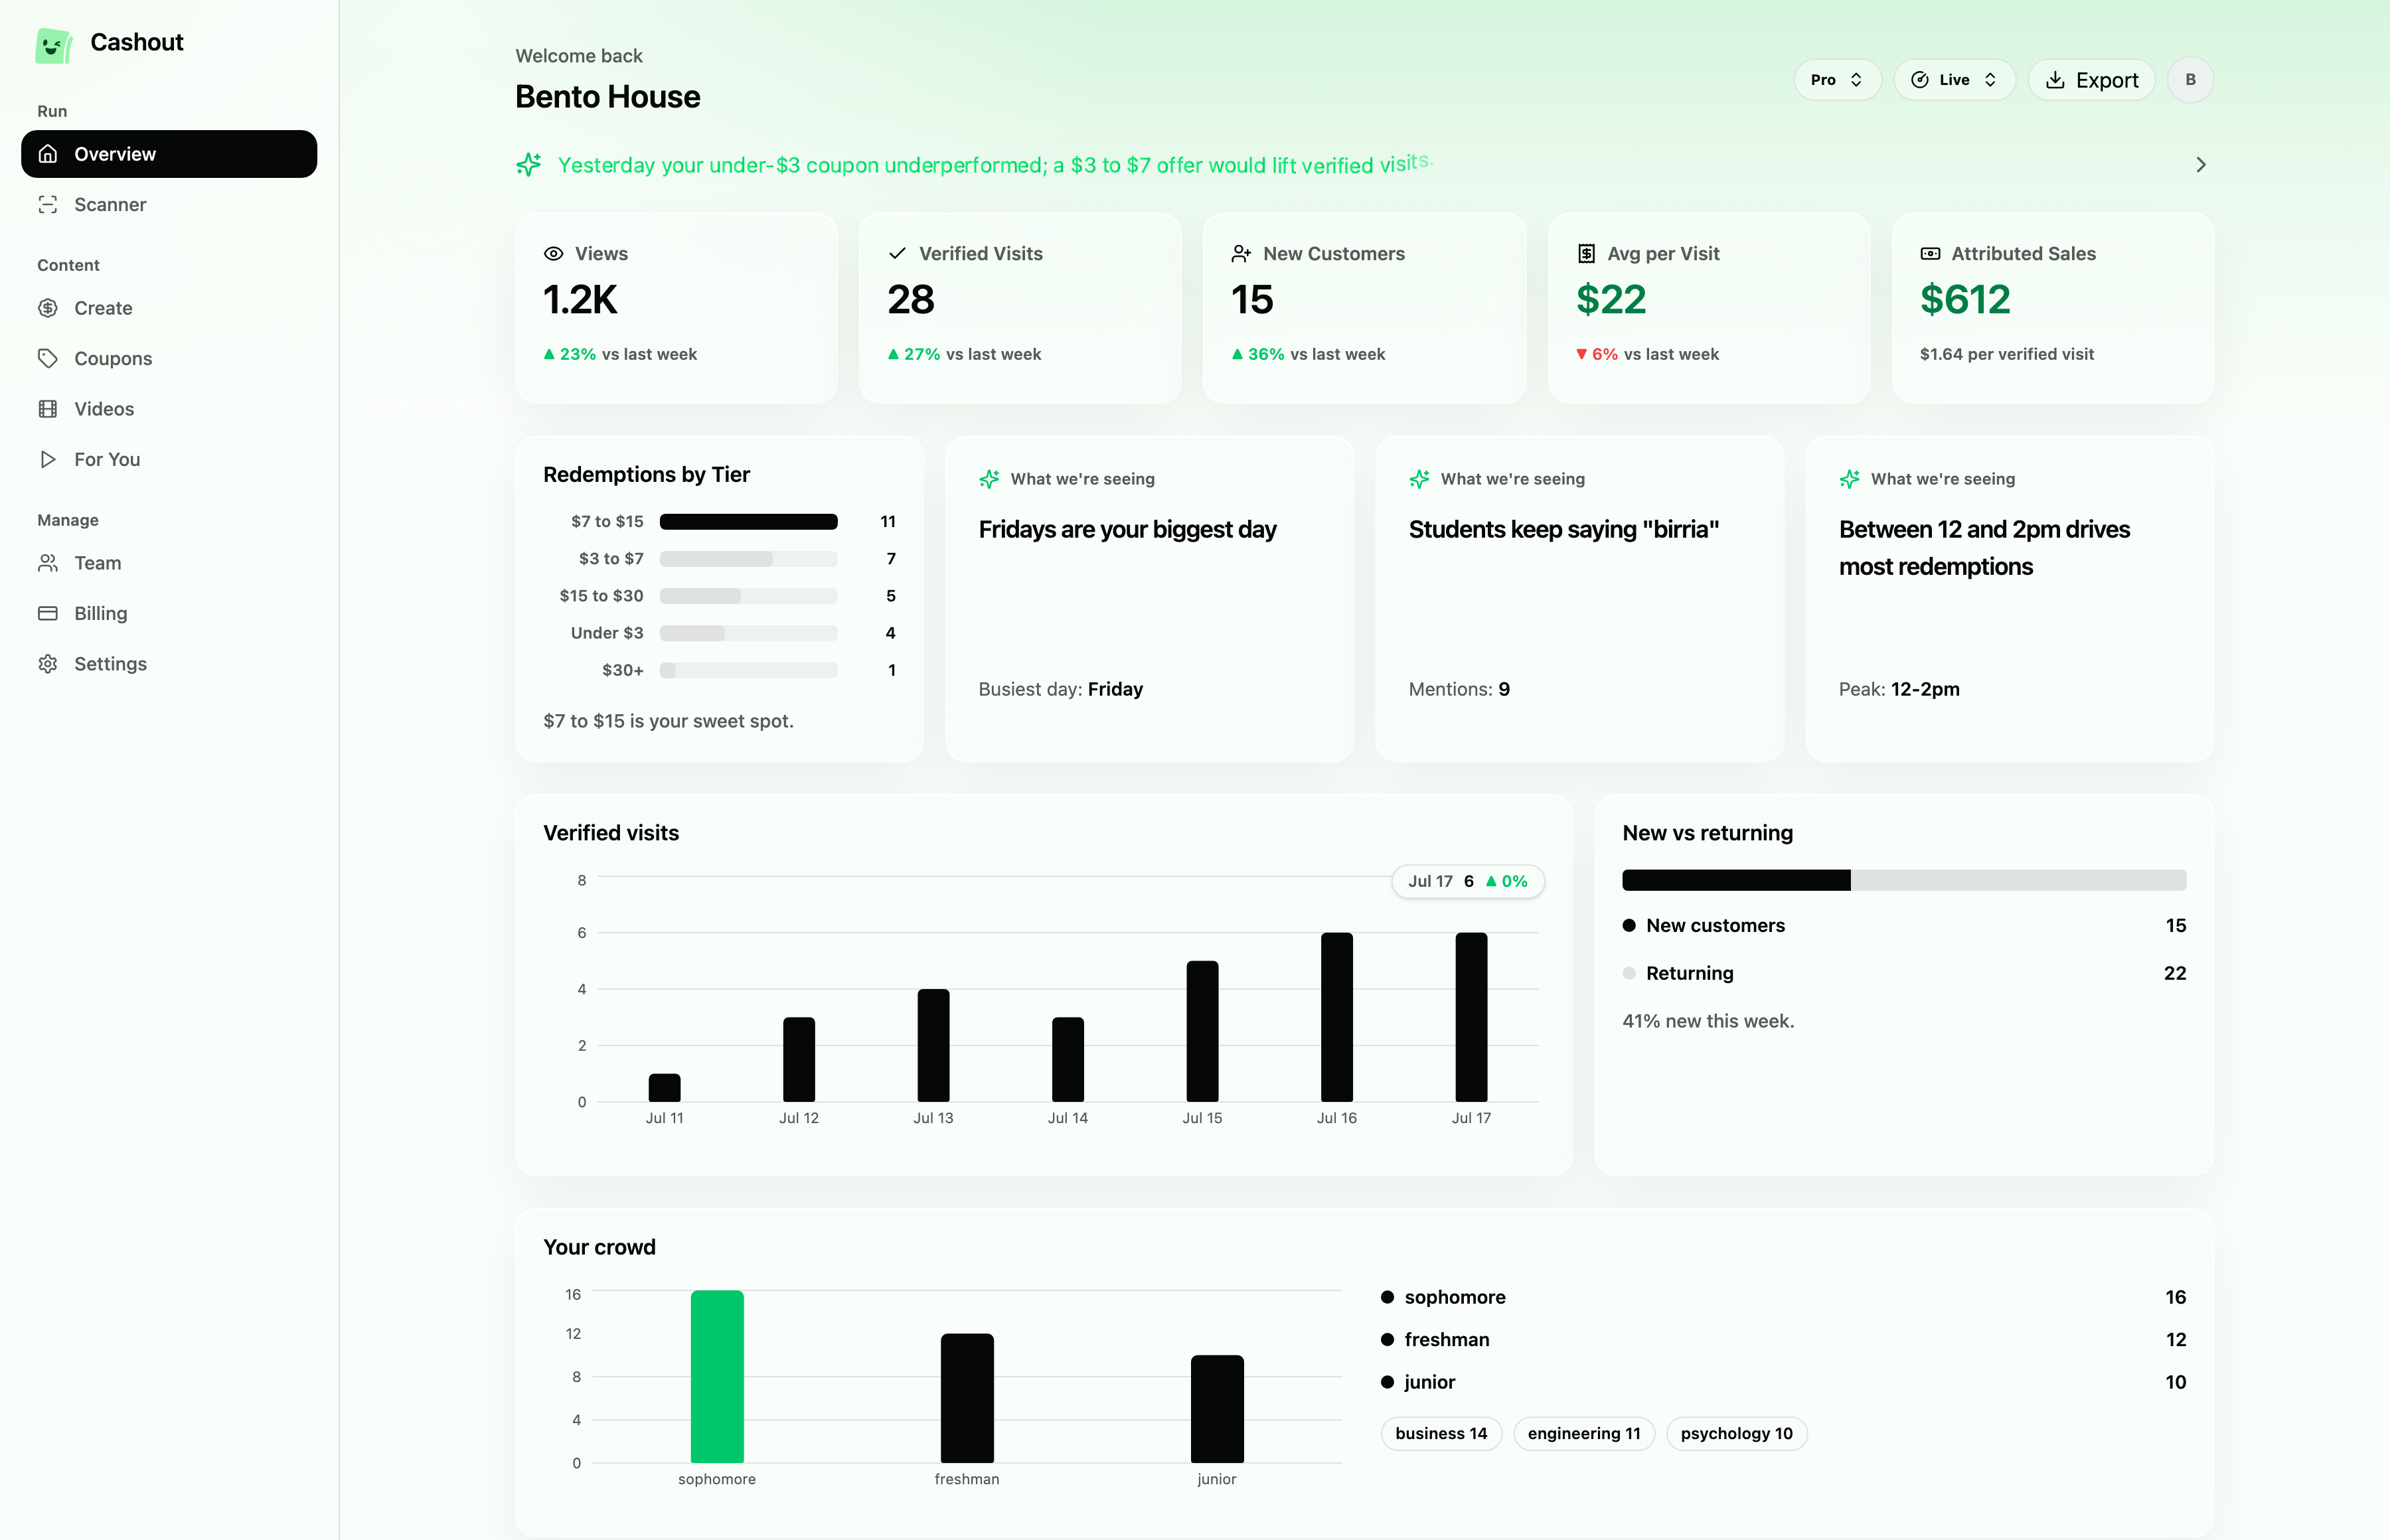
Task: Click the $7 to $15 tier bar
Action: point(748,522)
